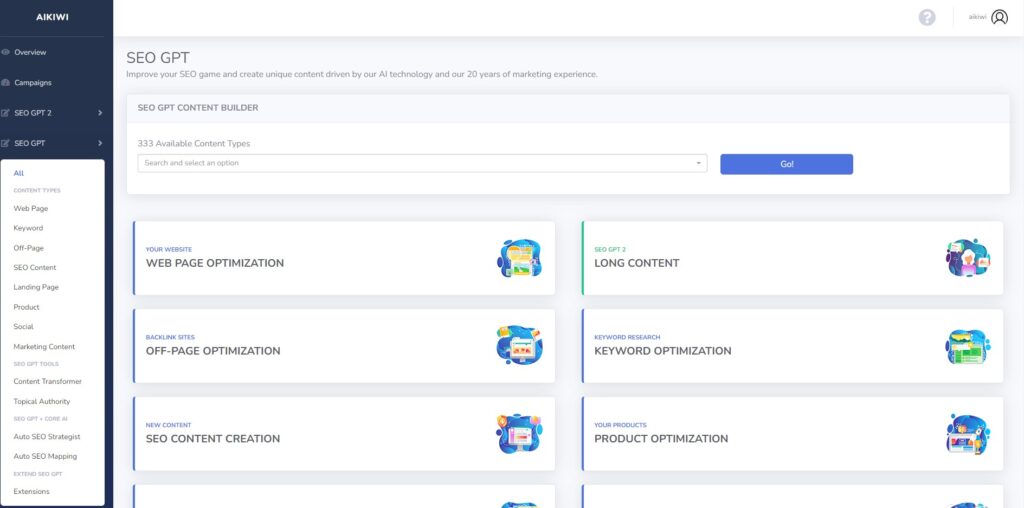Open LONG CONTENT card title
This screenshot has width=1024, height=508.
[637, 263]
